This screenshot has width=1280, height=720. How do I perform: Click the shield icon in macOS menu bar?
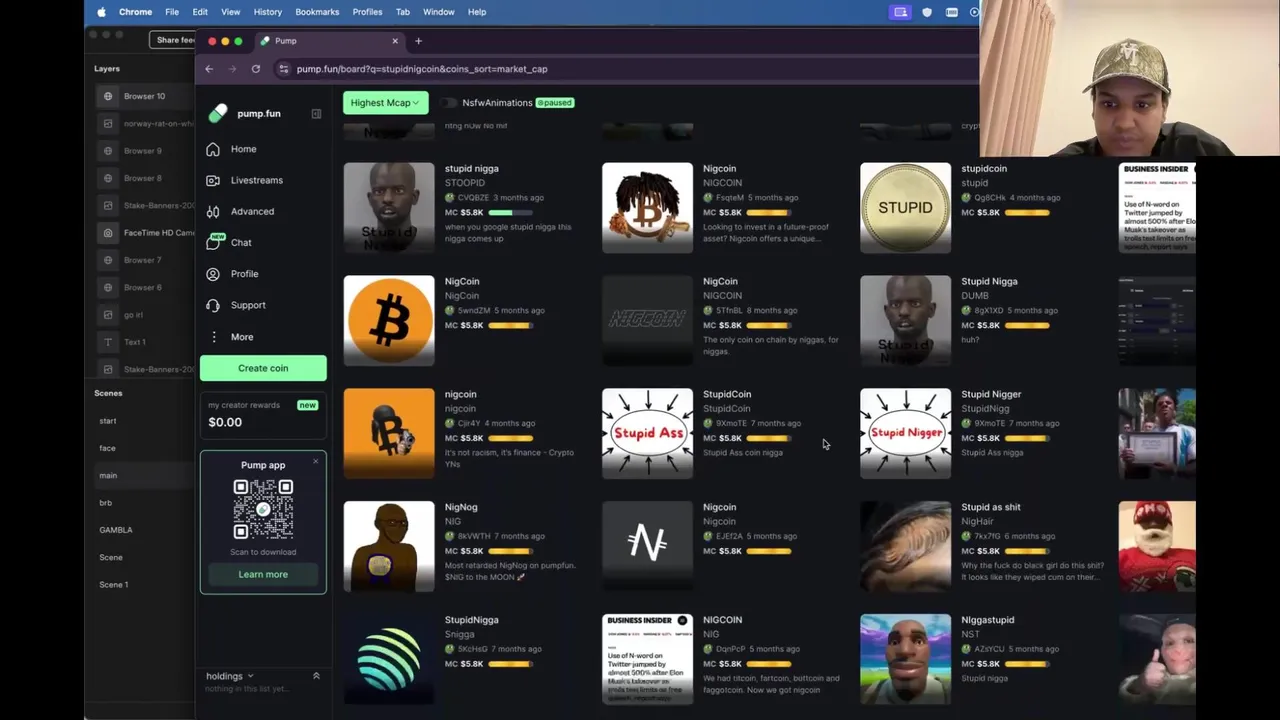coord(927,12)
